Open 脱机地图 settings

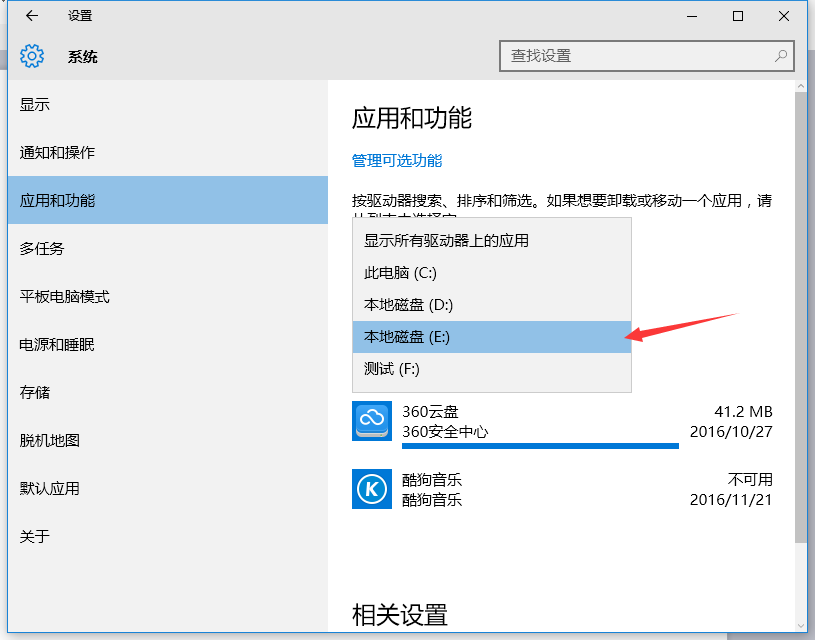click(x=167, y=440)
